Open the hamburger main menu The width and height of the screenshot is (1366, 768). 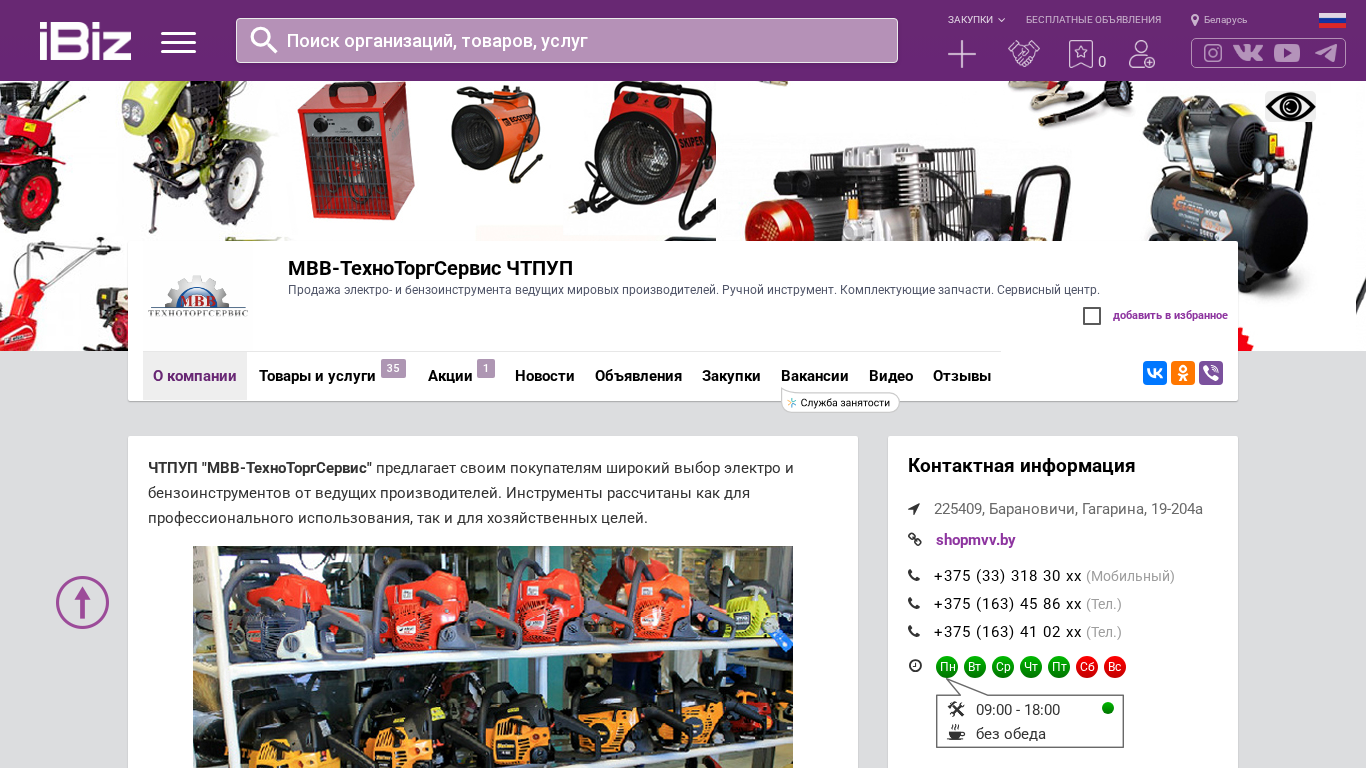point(178,42)
